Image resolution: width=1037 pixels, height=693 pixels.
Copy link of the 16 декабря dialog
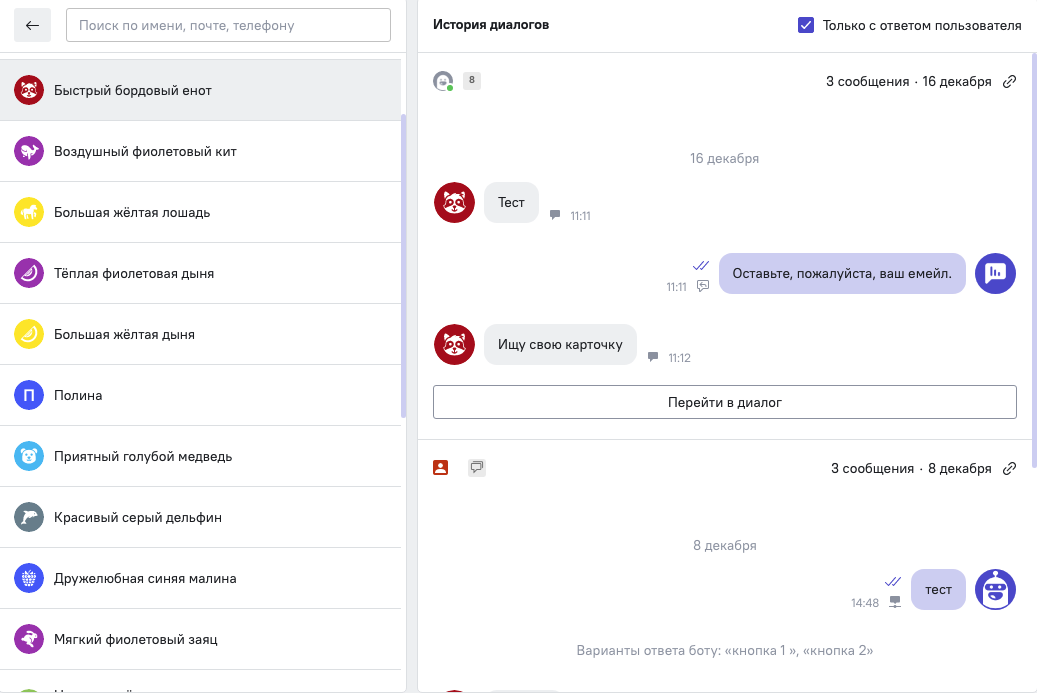pyautogui.click(x=1009, y=81)
